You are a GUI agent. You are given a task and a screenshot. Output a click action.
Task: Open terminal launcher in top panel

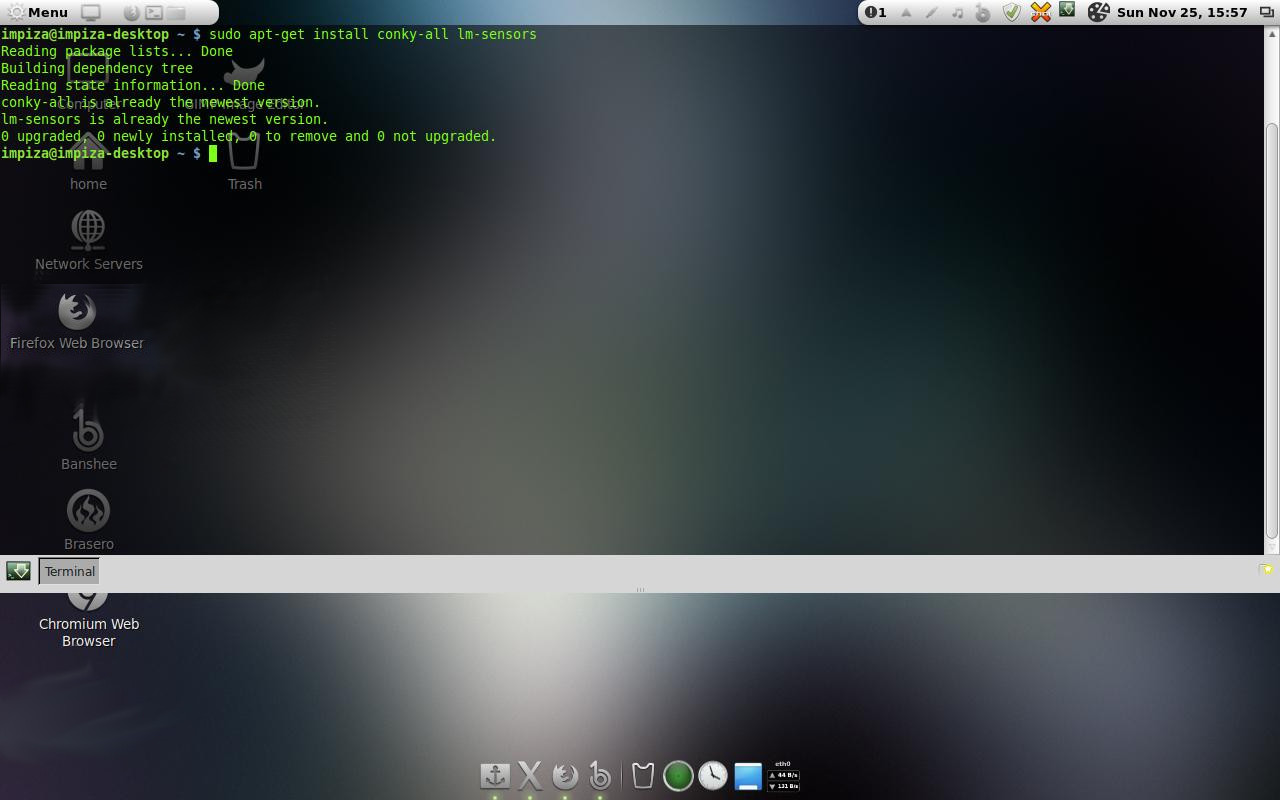click(x=154, y=13)
